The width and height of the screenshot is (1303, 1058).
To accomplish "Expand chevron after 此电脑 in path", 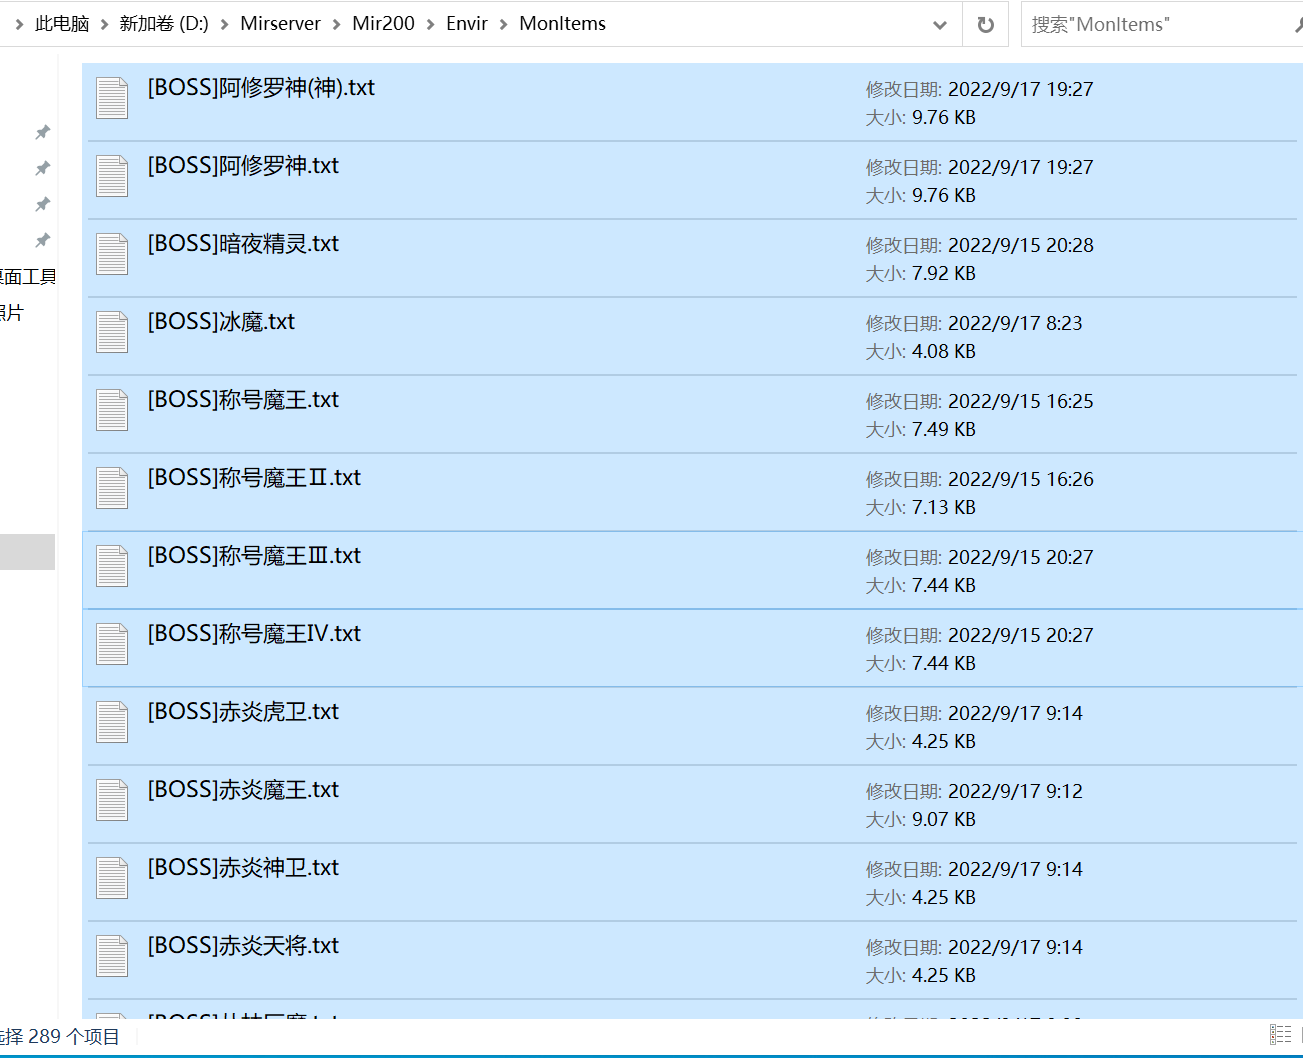I will click(x=104, y=24).
